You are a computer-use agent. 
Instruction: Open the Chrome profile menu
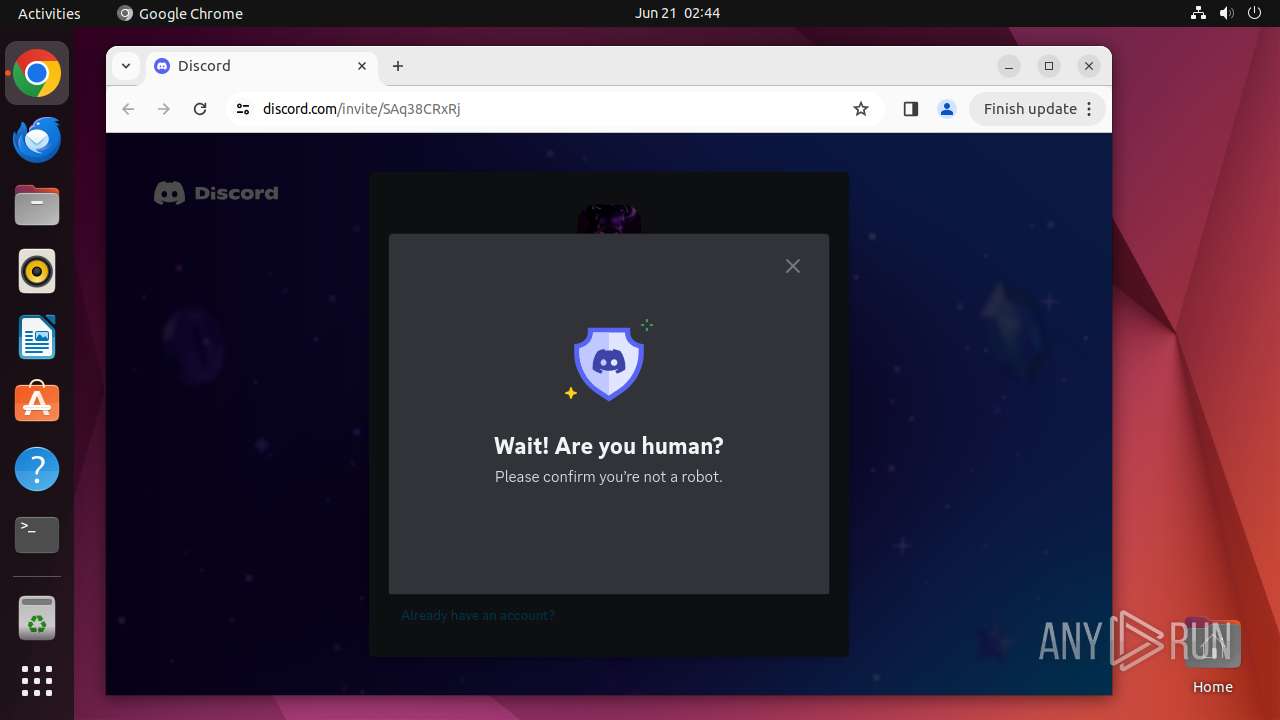coord(947,109)
